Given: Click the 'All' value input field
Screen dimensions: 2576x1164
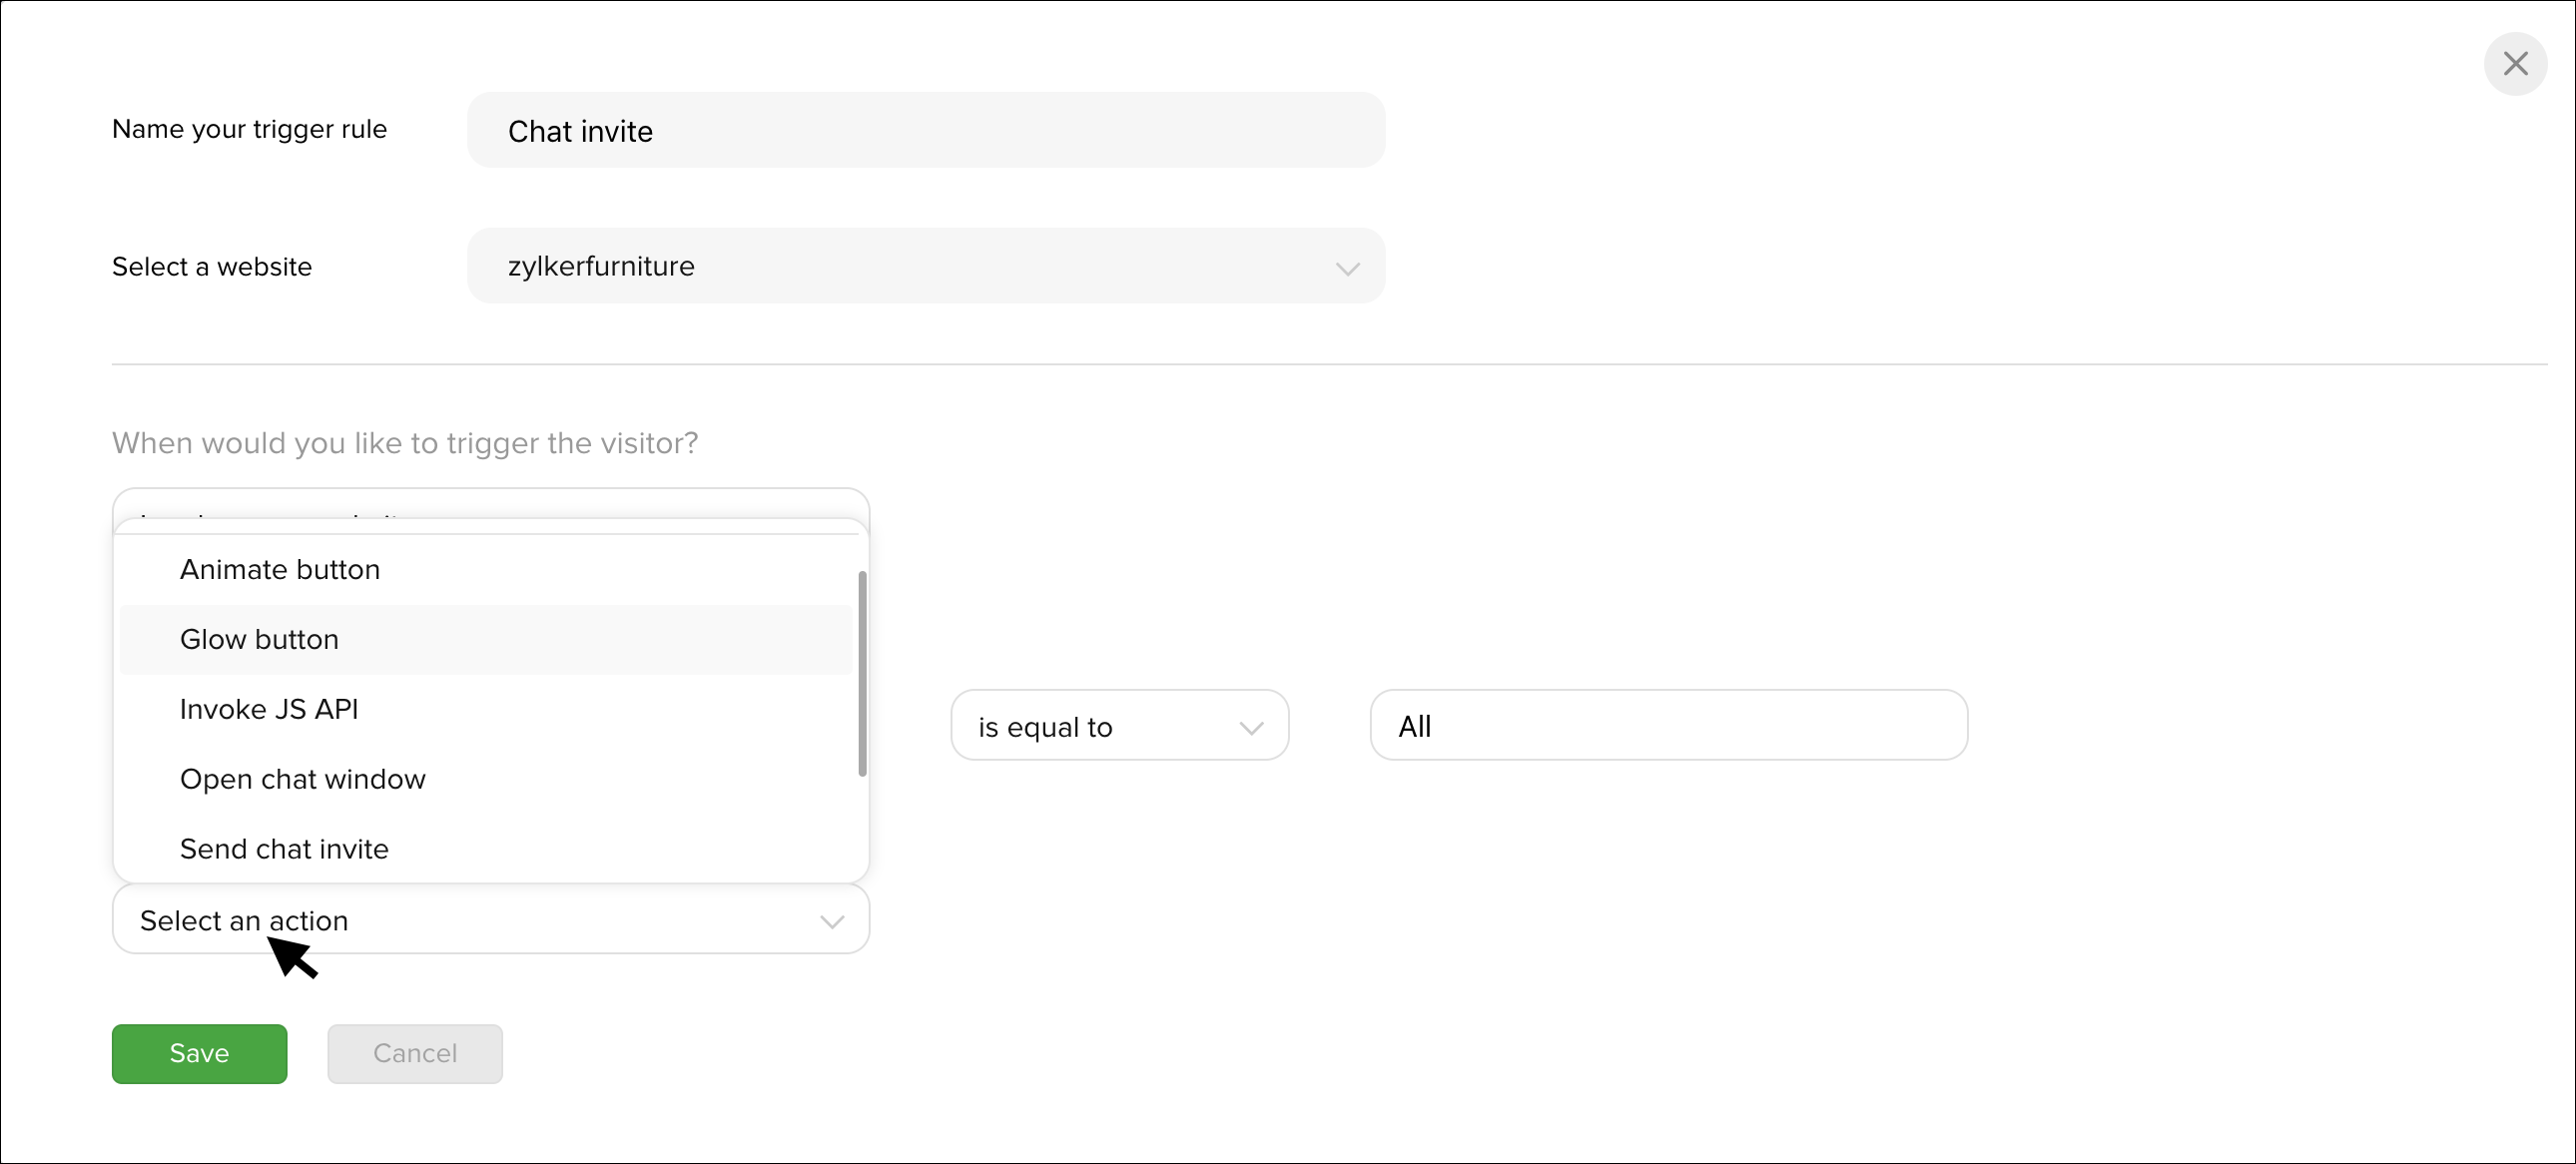Looking at the screenshot, I should coord(1668,725).
